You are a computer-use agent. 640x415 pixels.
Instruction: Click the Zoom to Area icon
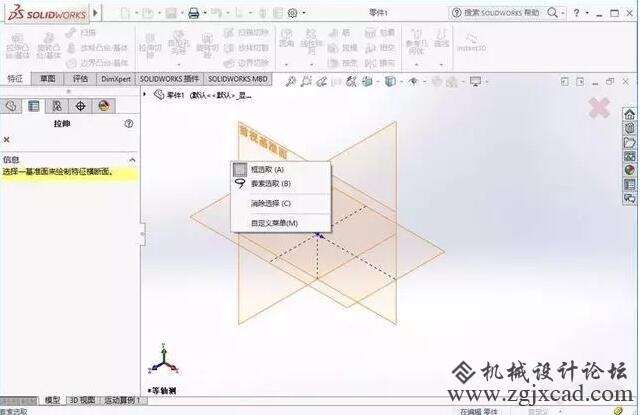(x=306, y=81)
